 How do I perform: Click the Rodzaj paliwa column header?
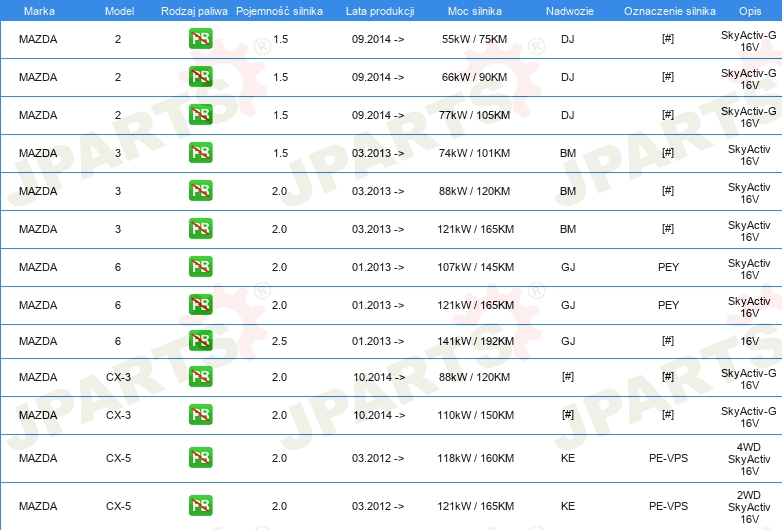pyautogui.click(x=194, y=11)
